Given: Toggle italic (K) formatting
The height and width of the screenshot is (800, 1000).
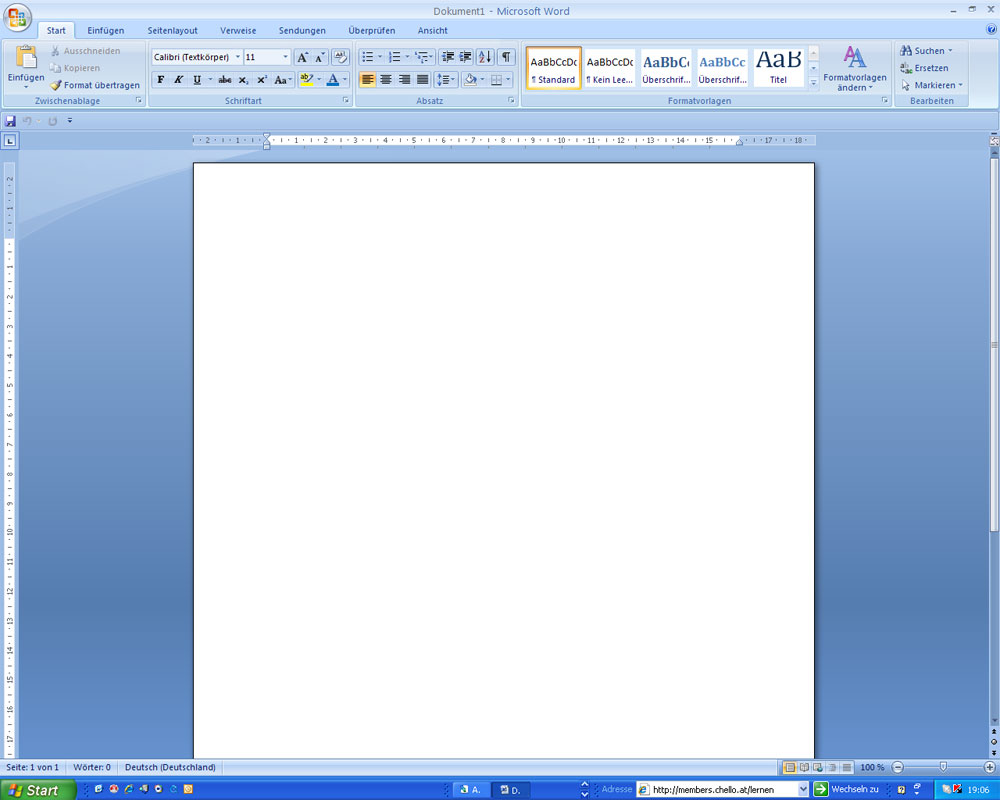Looking at the screenshot, I should (179, 80).
